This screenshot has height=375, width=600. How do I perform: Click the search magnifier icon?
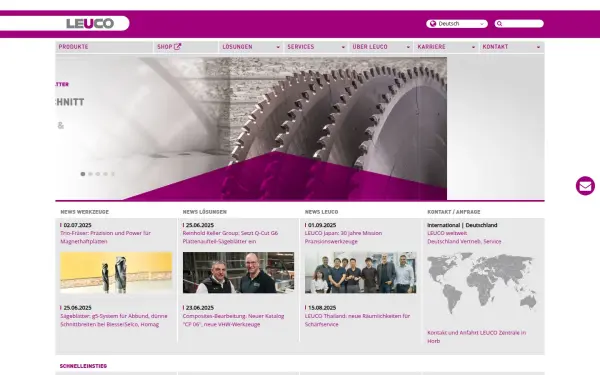(x=499, y=24)
